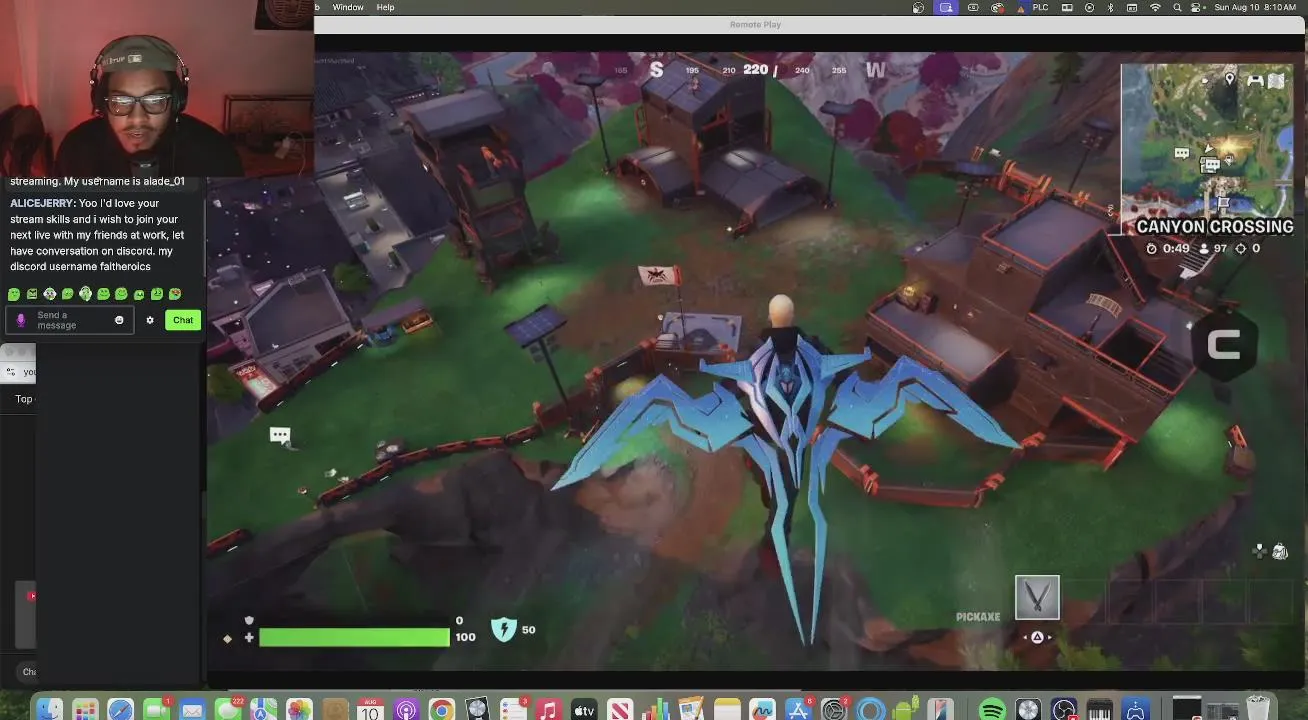
Task: Click the purple microphone icon in chat
Action: pos(21,320)
